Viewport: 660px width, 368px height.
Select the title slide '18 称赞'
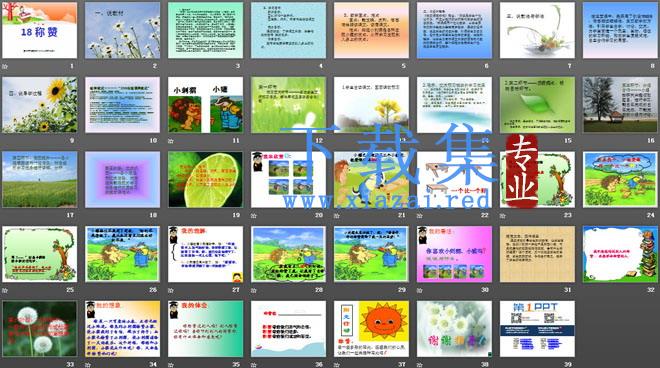pos(40,30)
